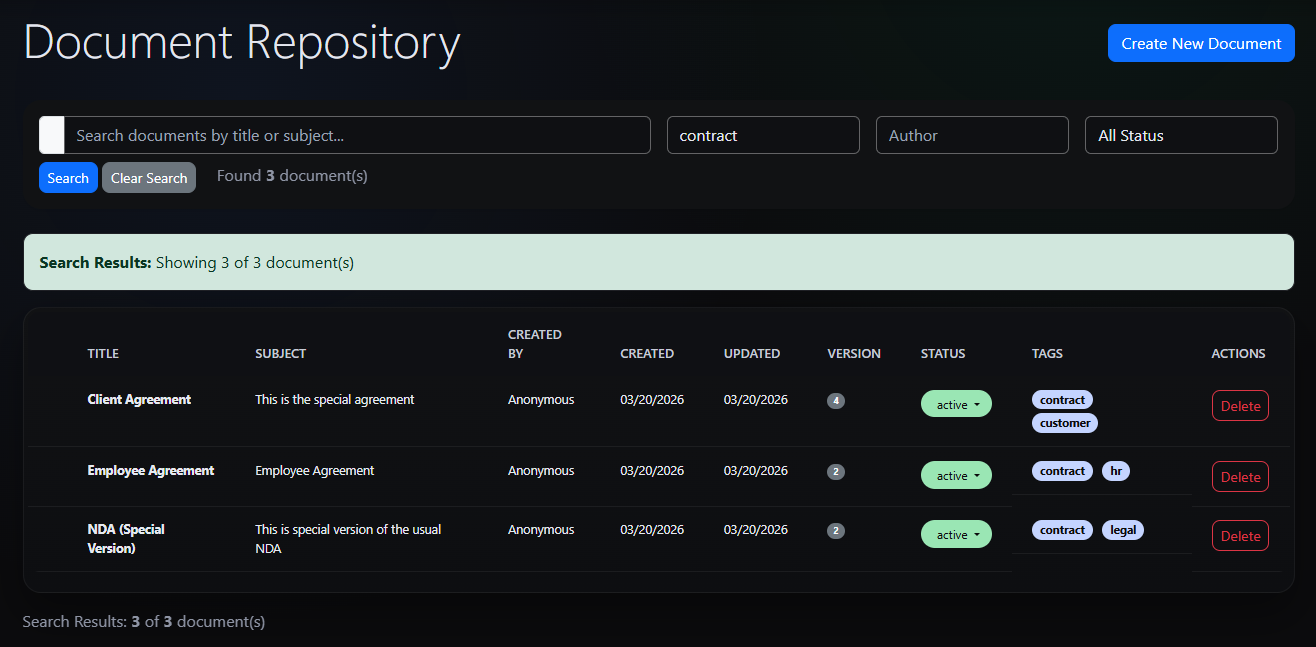Image resolution: width=1316 pixels, height=647 pixels.
Task: Delete the Employee Agreement document
Action: pyautogui.click(x=1240, y=476)
